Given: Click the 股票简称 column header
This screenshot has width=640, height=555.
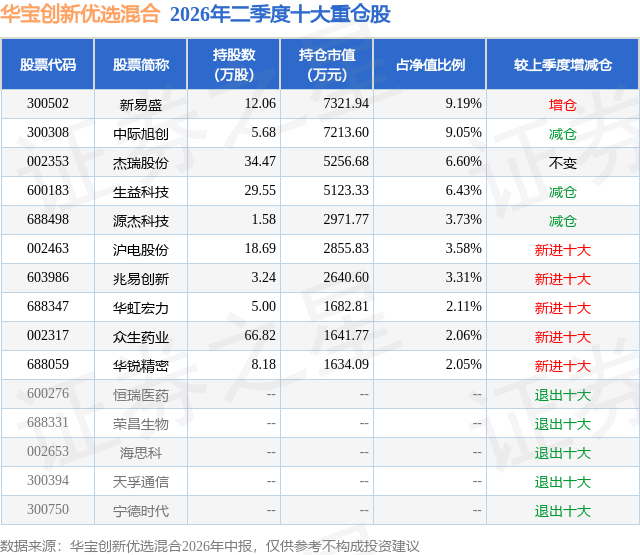Looking at the screenshot, I should point(141,64).
